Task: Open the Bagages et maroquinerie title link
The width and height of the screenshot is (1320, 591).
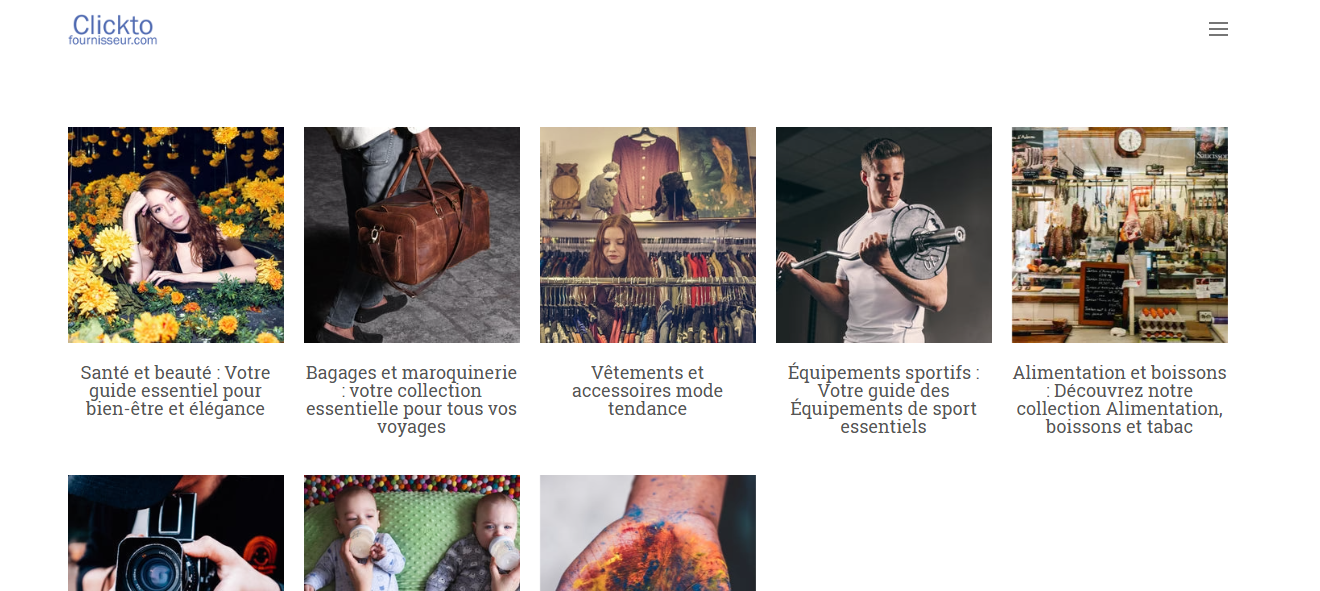Action: click(412, 399)
